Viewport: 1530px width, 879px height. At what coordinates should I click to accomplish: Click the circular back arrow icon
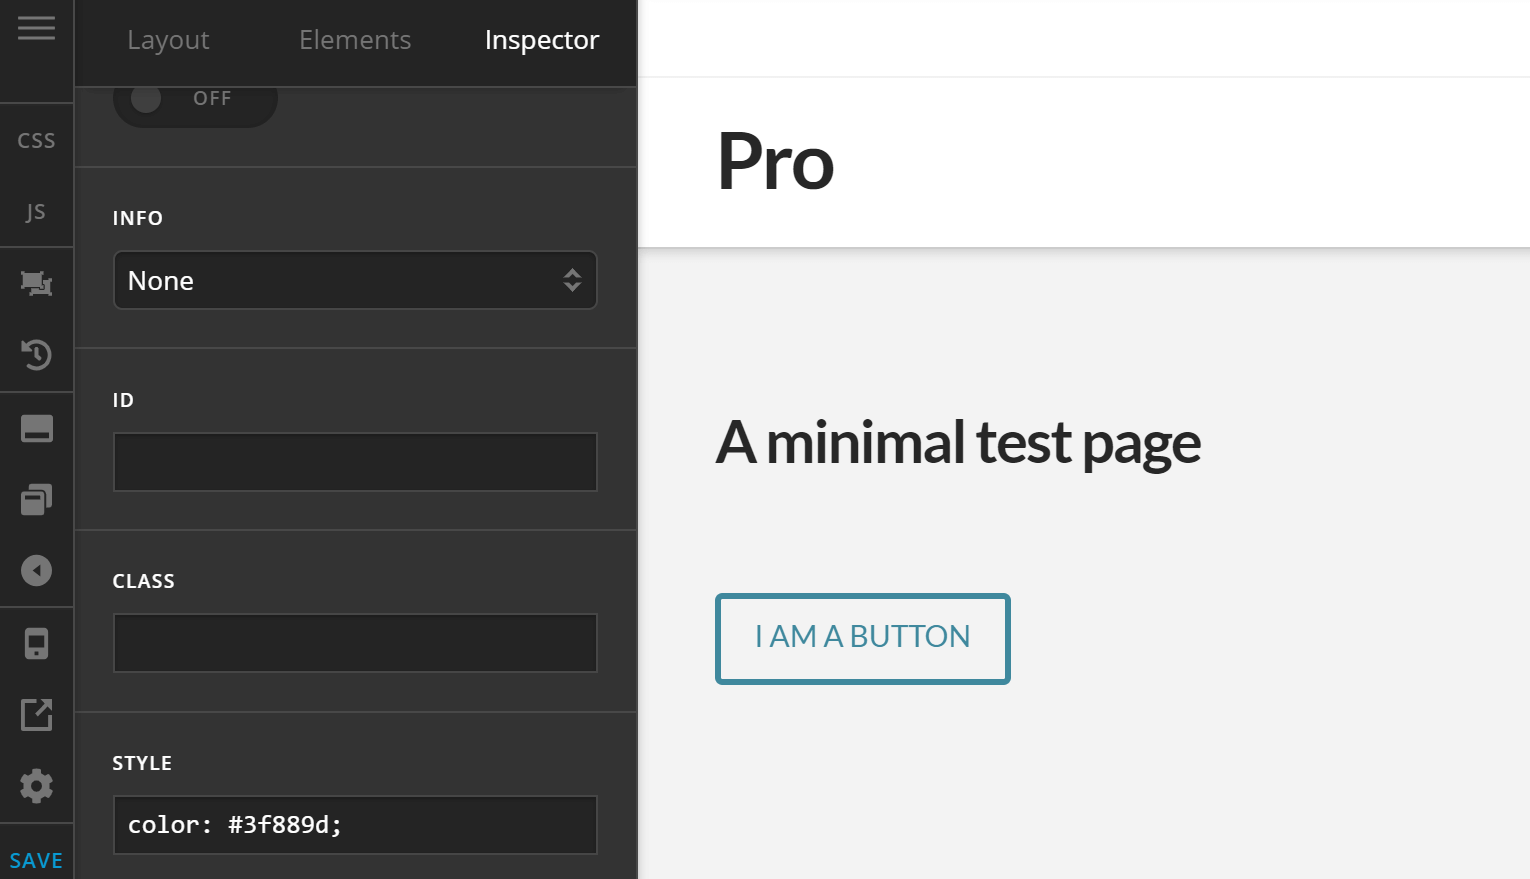click(36, 570)
